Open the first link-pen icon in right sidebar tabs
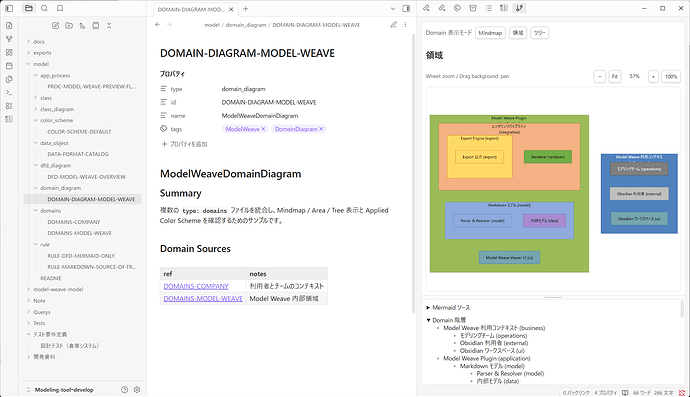The width and height of the screenshot is (690, 397). point(426,8)
